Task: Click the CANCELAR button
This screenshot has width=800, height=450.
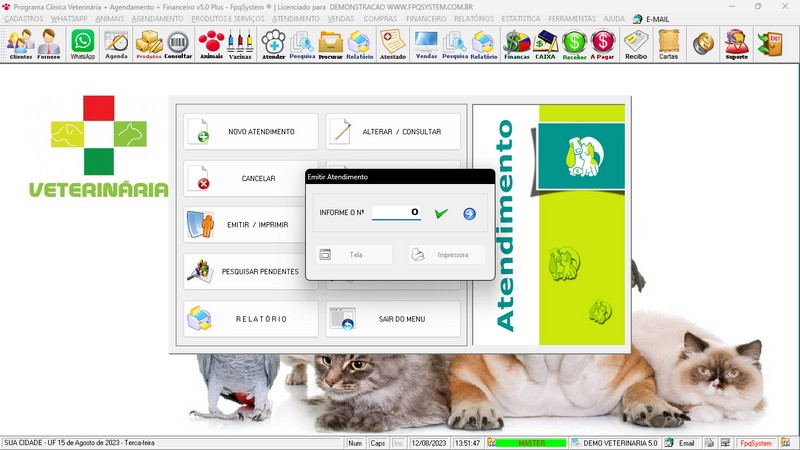Action: point(244,179)
